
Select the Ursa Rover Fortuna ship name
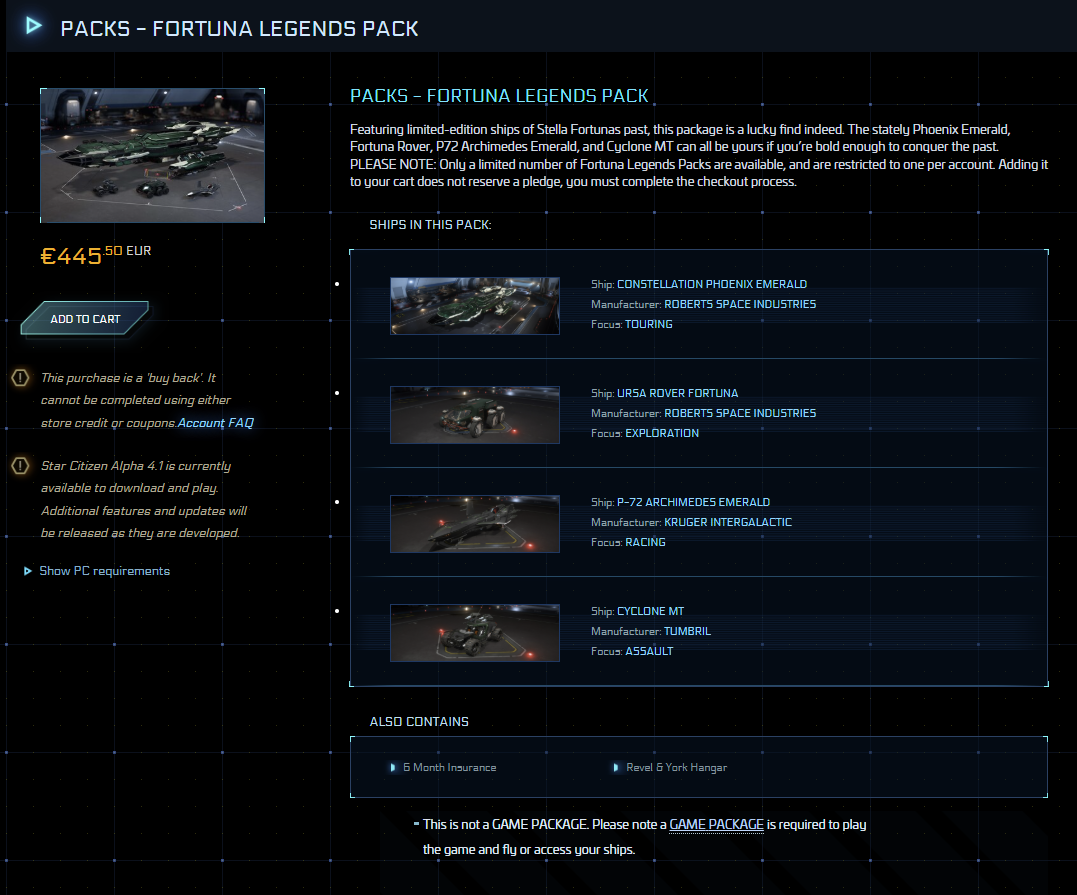677,393
